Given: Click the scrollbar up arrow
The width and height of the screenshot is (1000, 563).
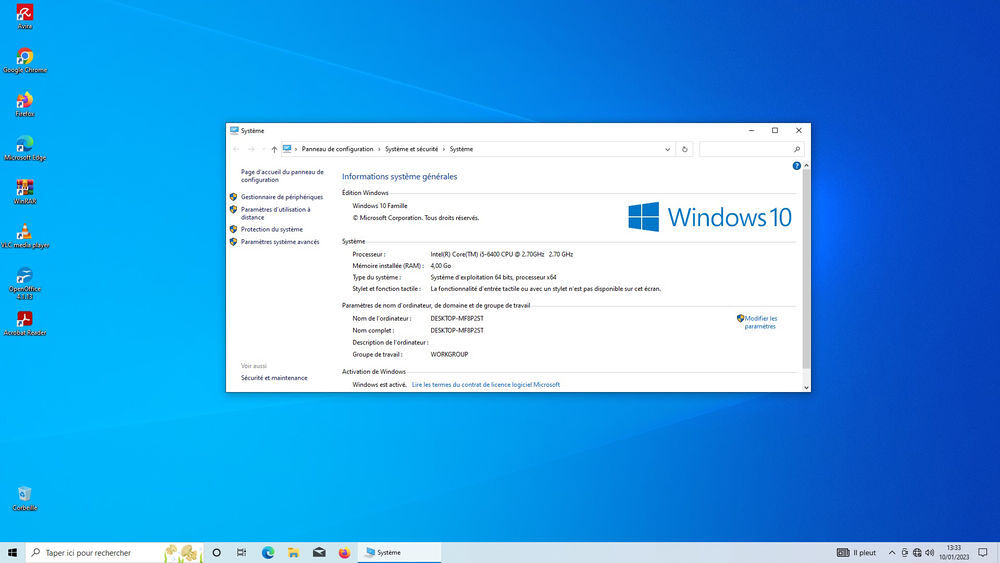Looking at the screenshot, I should coord(806,166).
